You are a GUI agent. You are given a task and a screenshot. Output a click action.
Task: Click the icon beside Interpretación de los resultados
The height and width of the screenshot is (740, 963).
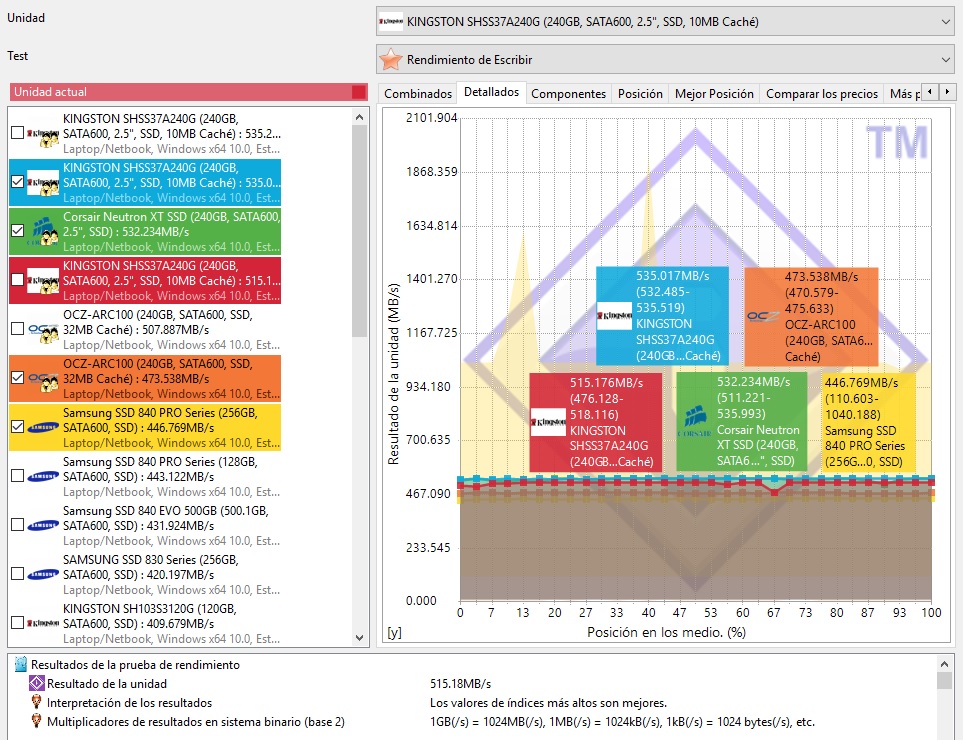click(37, 702)
